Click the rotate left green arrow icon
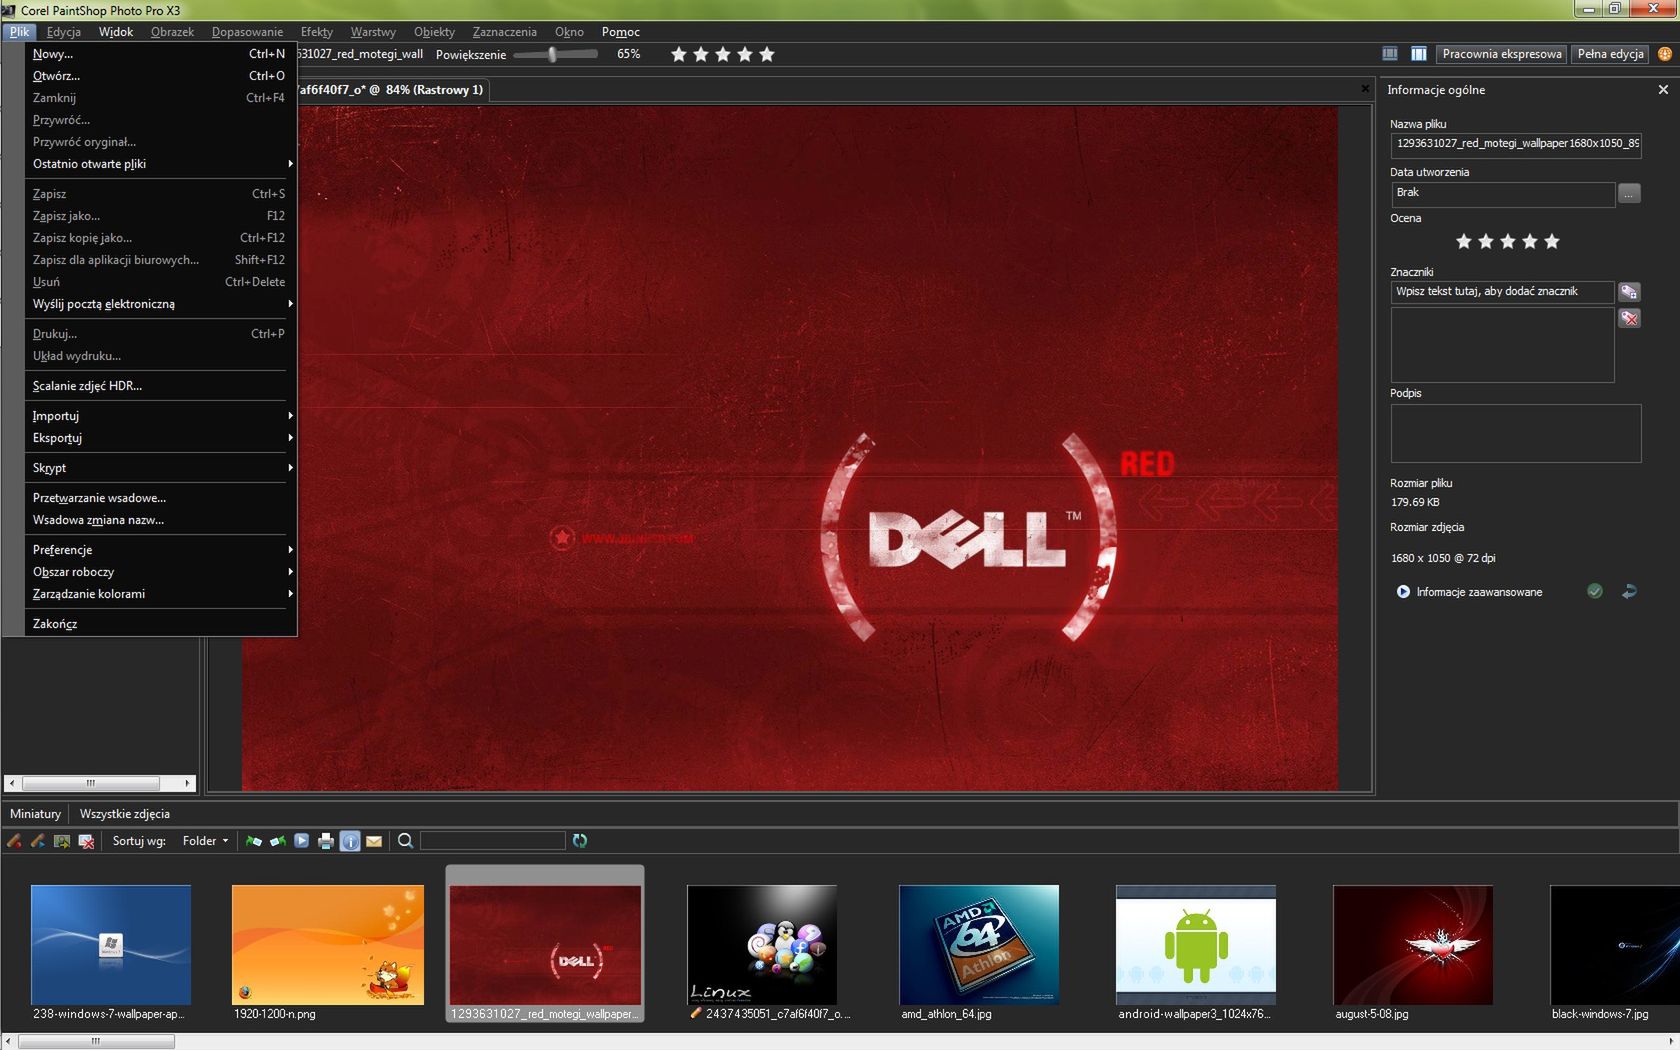Screen dimensions: 1680x1050 coord(254,841)
